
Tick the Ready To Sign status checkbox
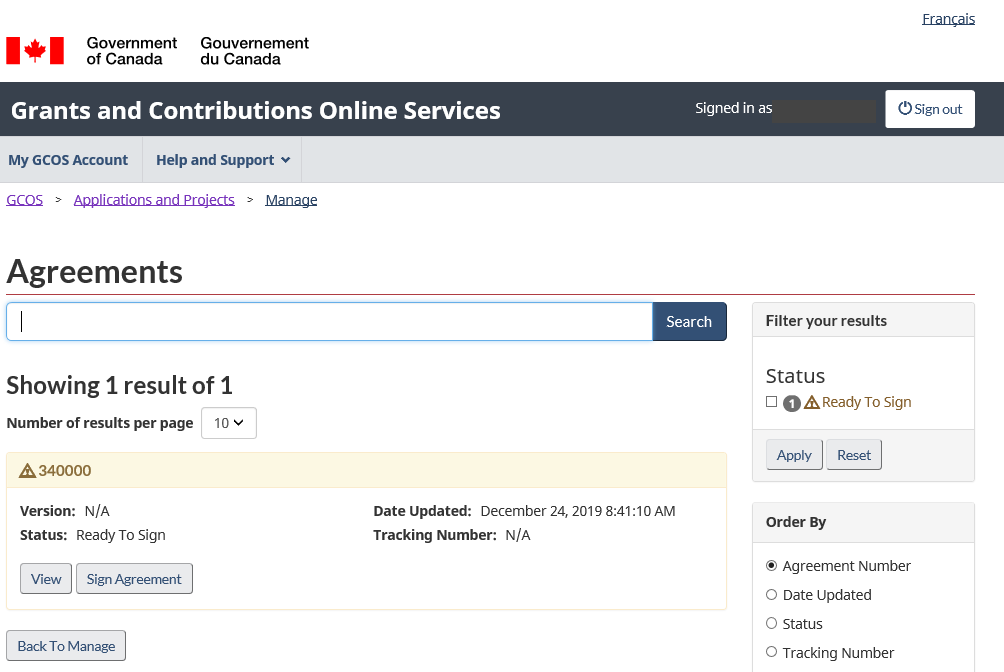pyautogui.click(x=771, y=402)
